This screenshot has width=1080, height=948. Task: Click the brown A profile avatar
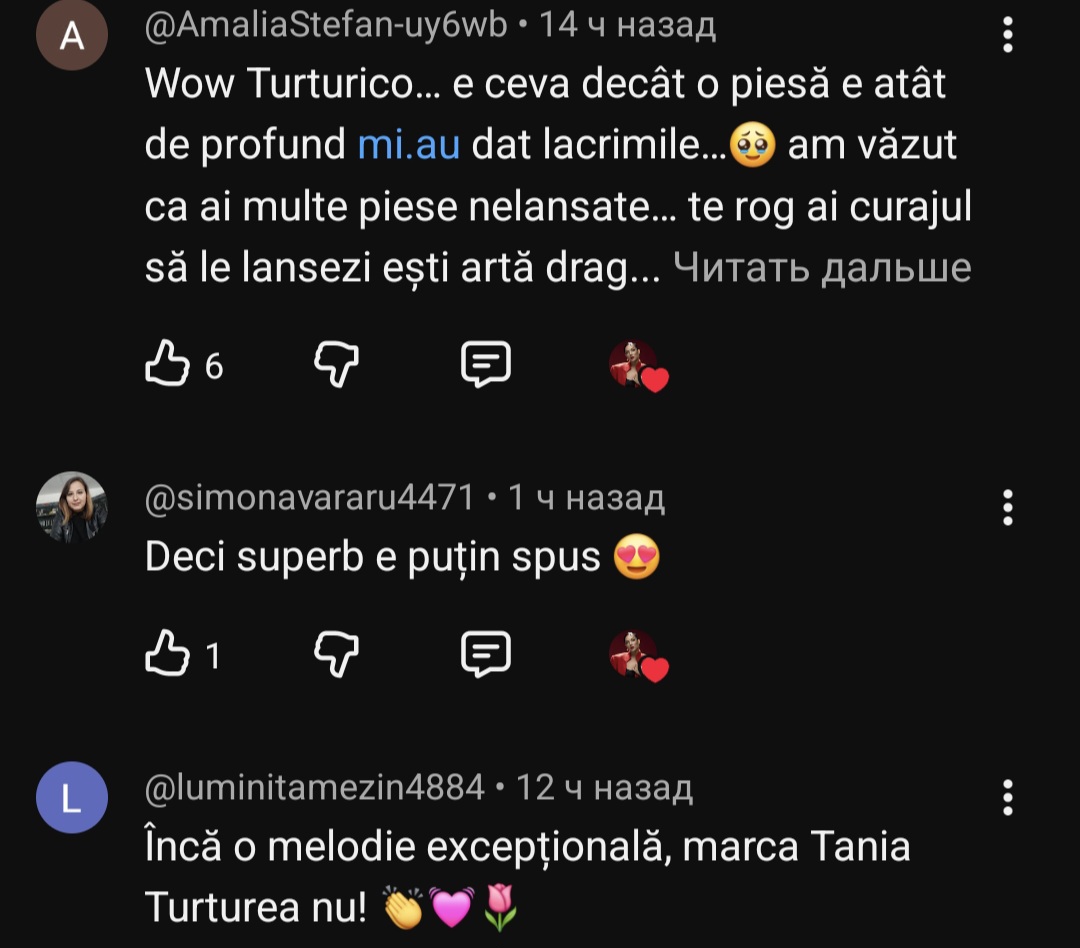pos(71,36)
